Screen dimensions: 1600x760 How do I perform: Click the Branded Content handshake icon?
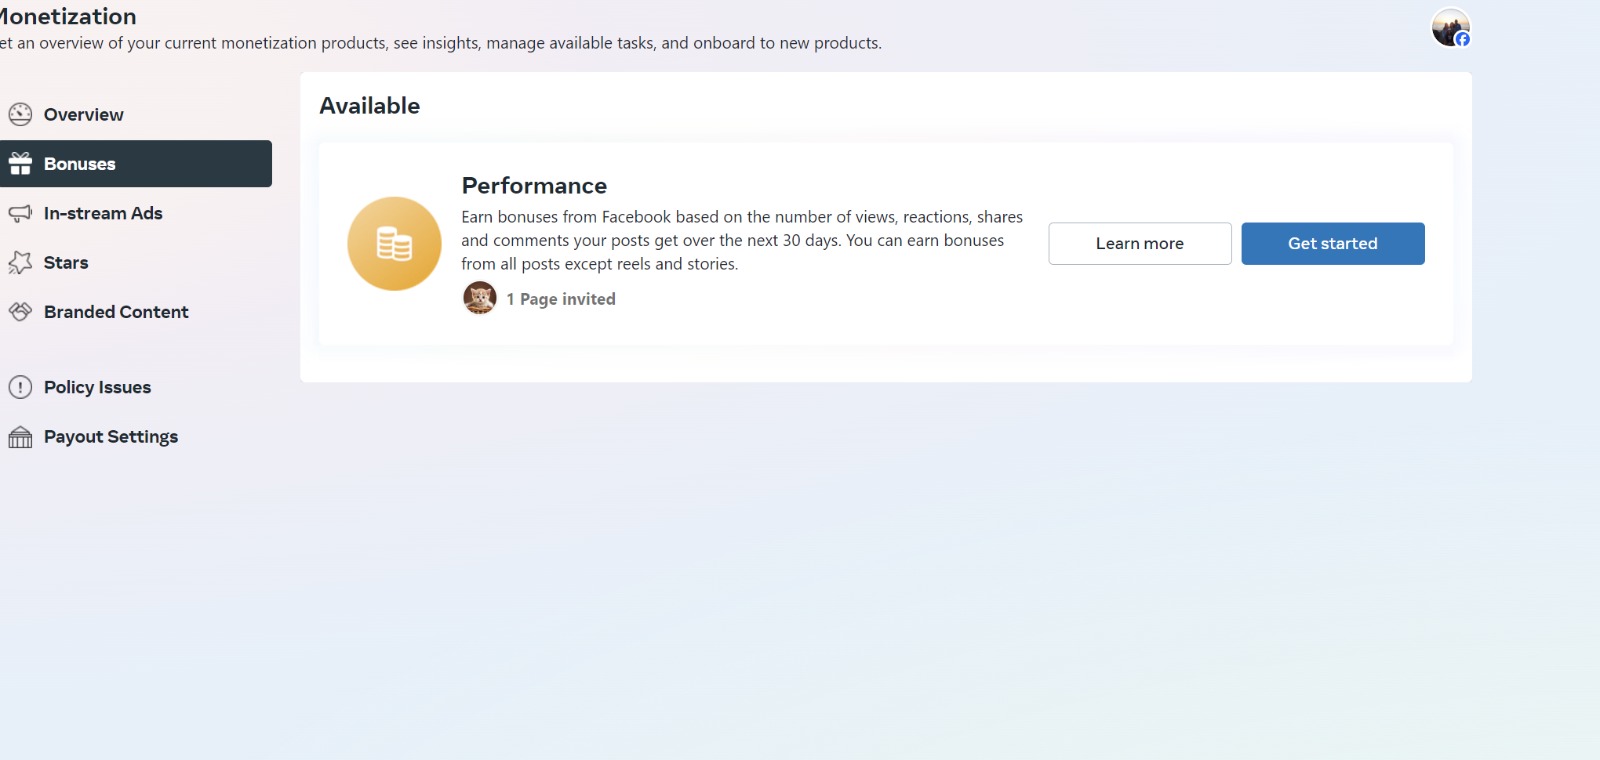20,312
